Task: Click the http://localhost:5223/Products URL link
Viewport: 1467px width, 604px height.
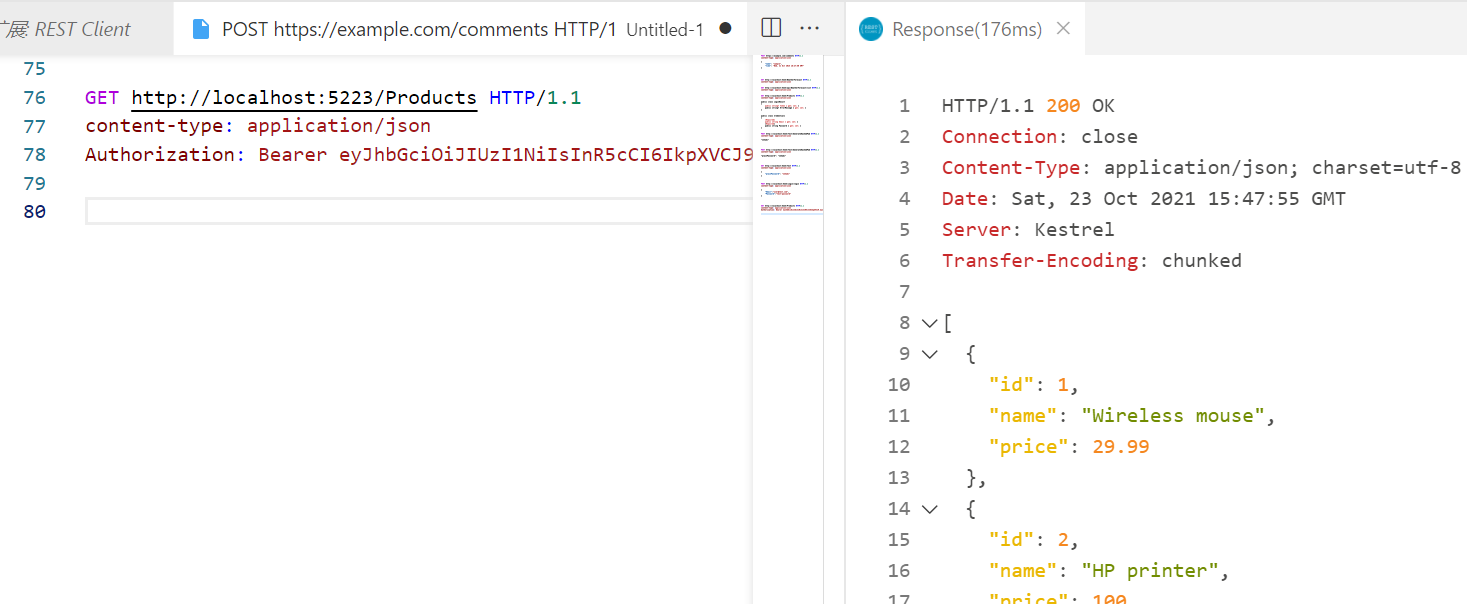Action: (x=304, y=98)
